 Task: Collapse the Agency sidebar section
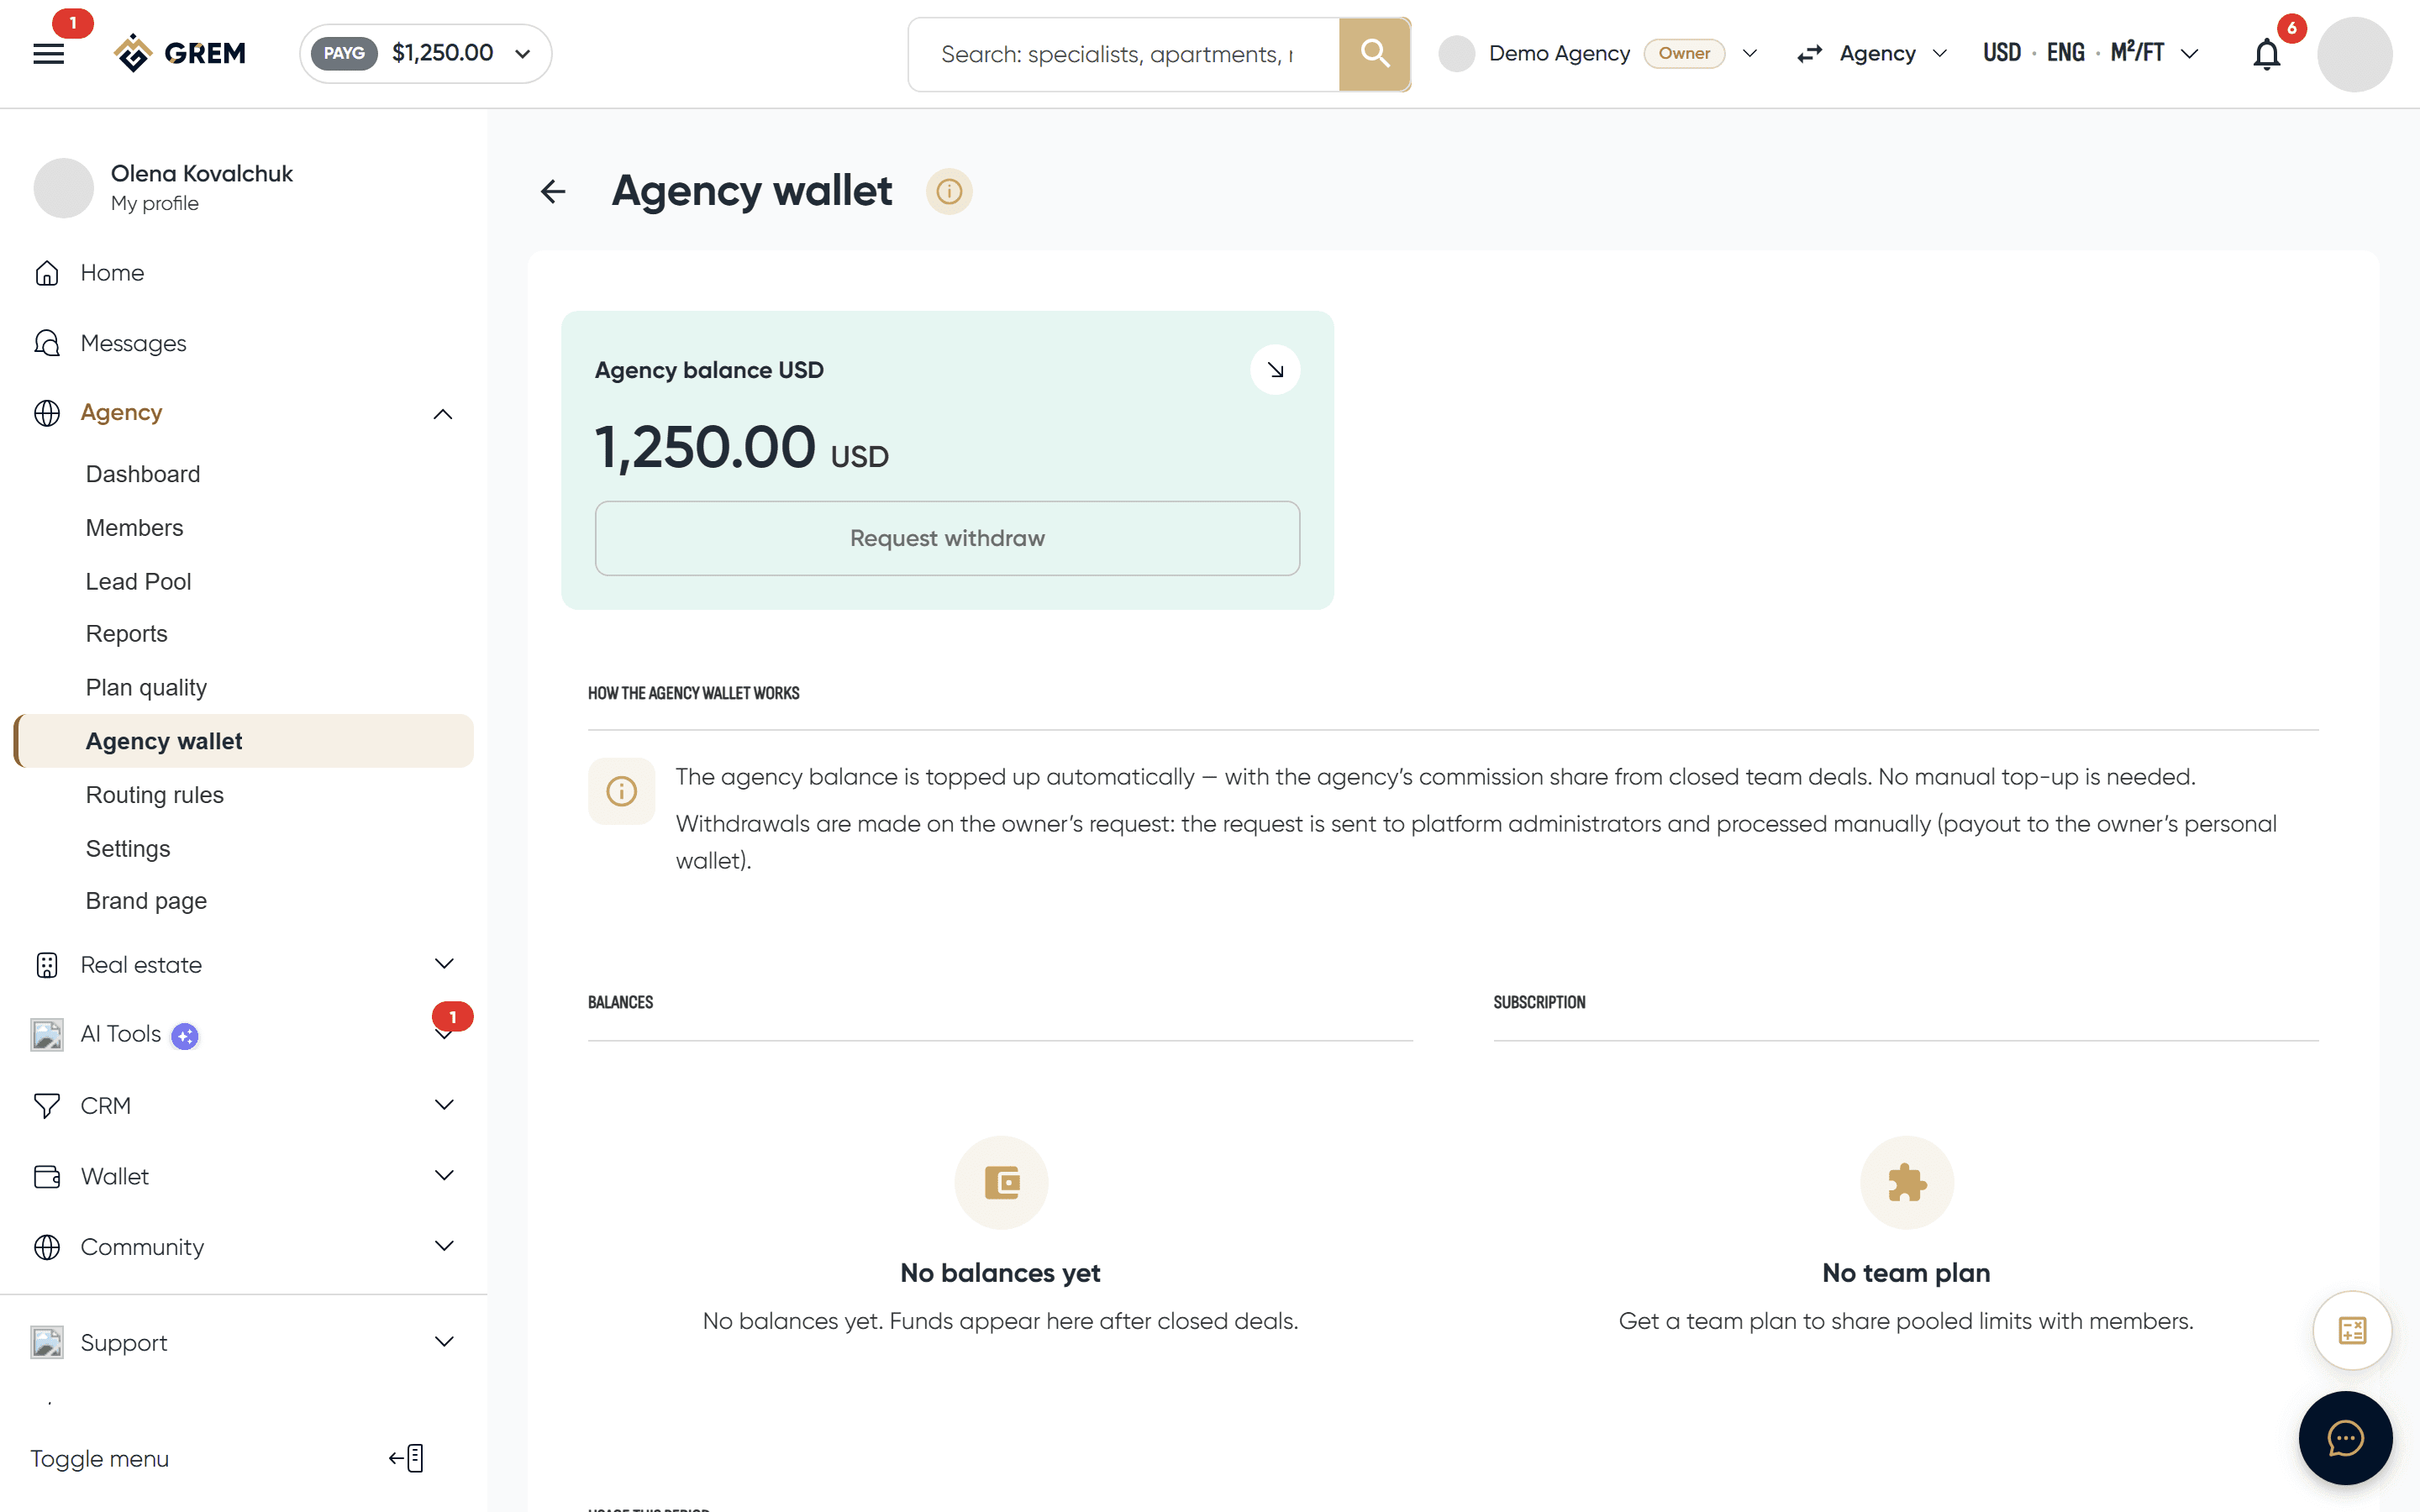pyautogui.click(x=443, y=414)
